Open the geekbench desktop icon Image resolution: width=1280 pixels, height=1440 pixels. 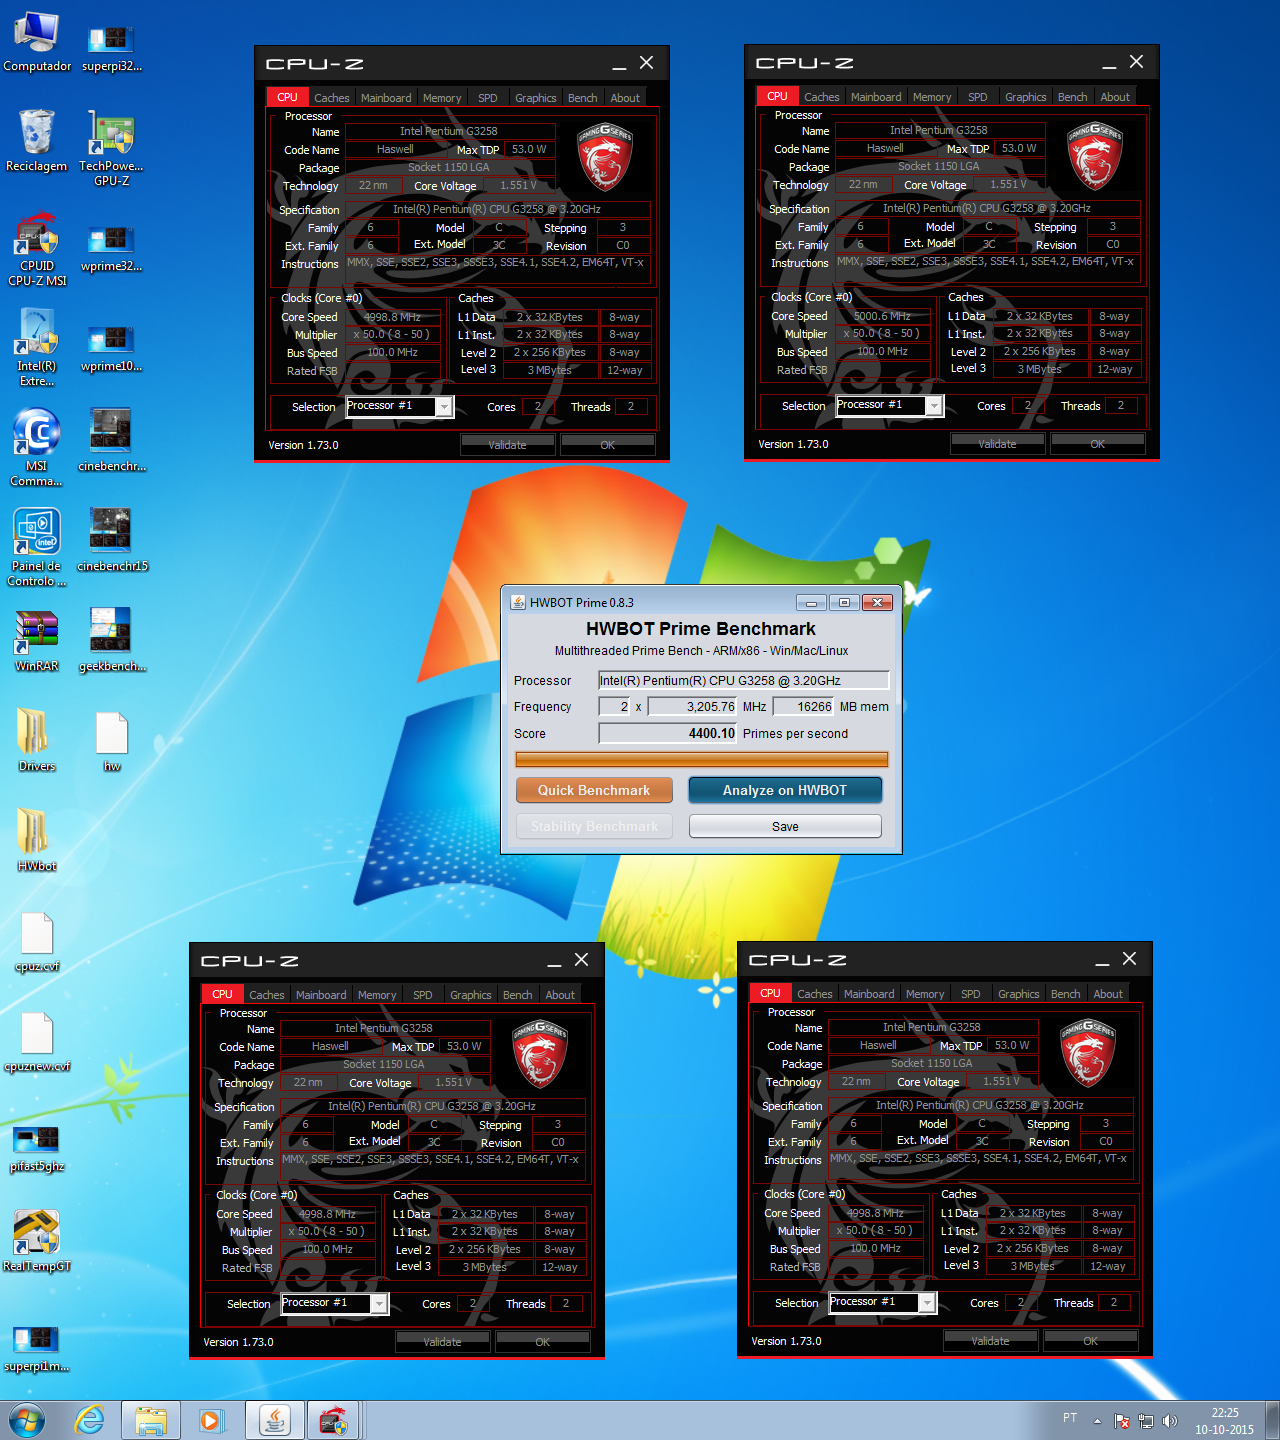112,640
